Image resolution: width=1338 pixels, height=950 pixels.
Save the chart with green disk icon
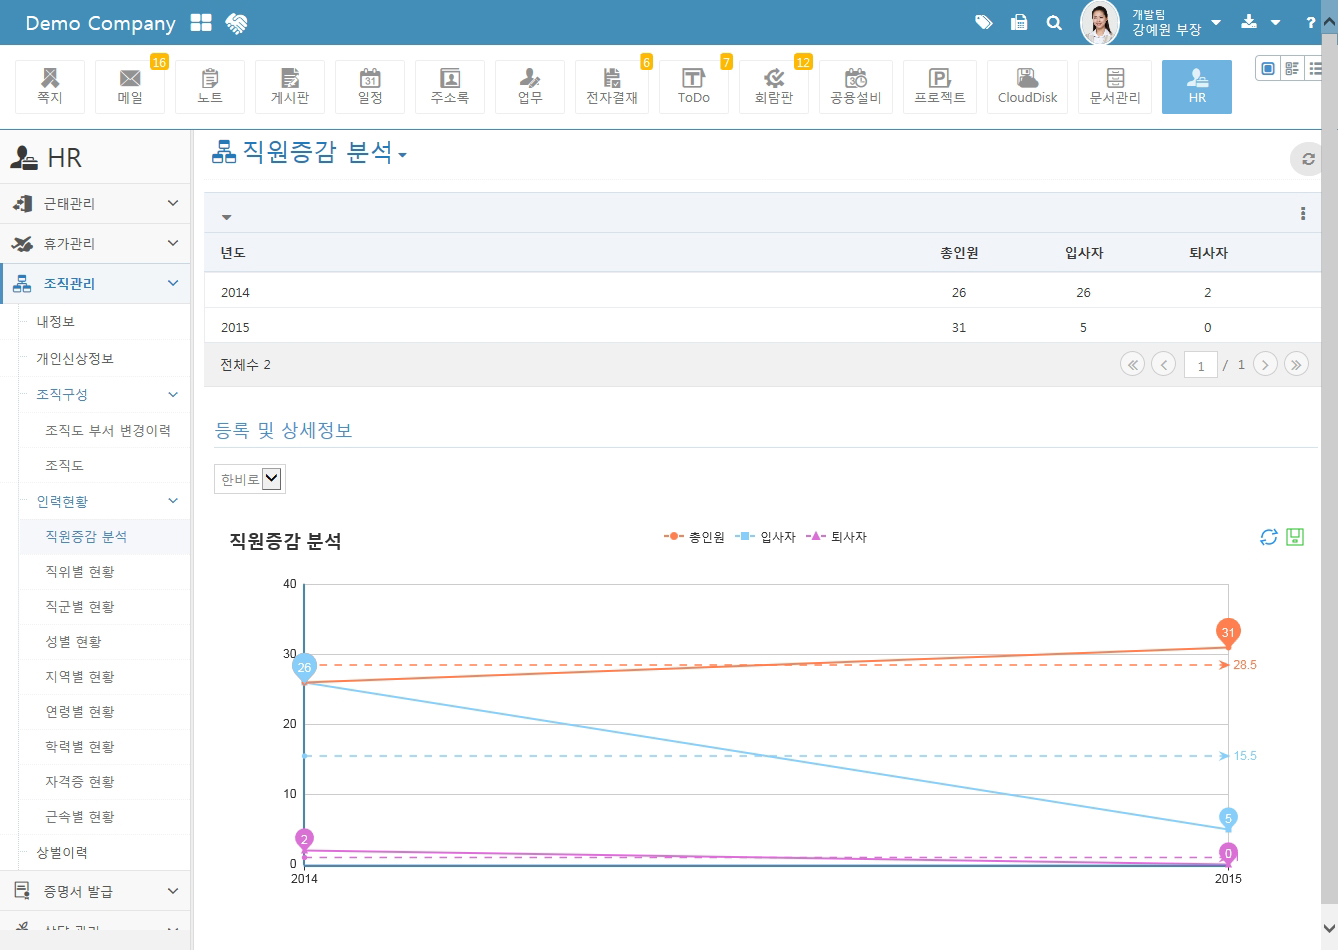(1295, 537)
